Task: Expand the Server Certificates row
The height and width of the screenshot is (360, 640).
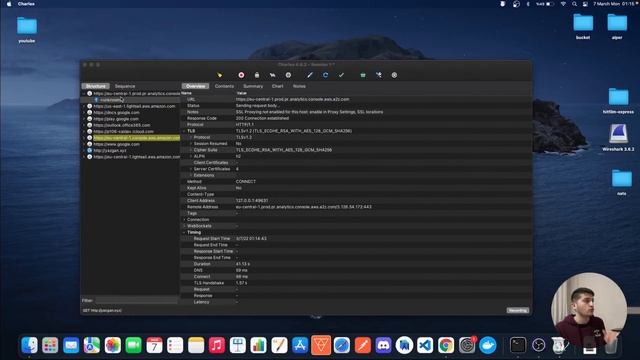Action: coord(191,169)
